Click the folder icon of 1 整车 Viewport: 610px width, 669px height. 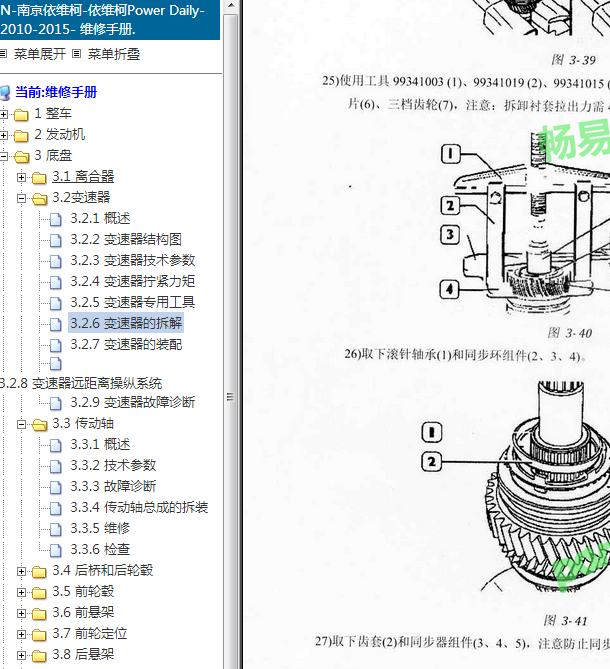[21, 115]
